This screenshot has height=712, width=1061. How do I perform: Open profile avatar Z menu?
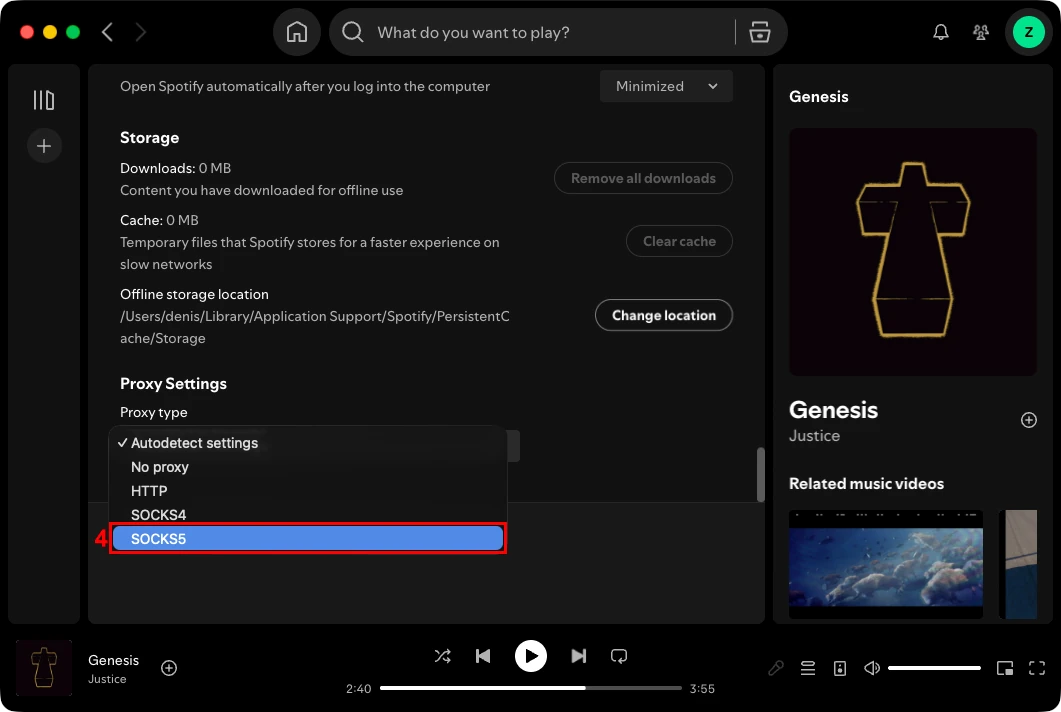click(x=1029, y=32)
